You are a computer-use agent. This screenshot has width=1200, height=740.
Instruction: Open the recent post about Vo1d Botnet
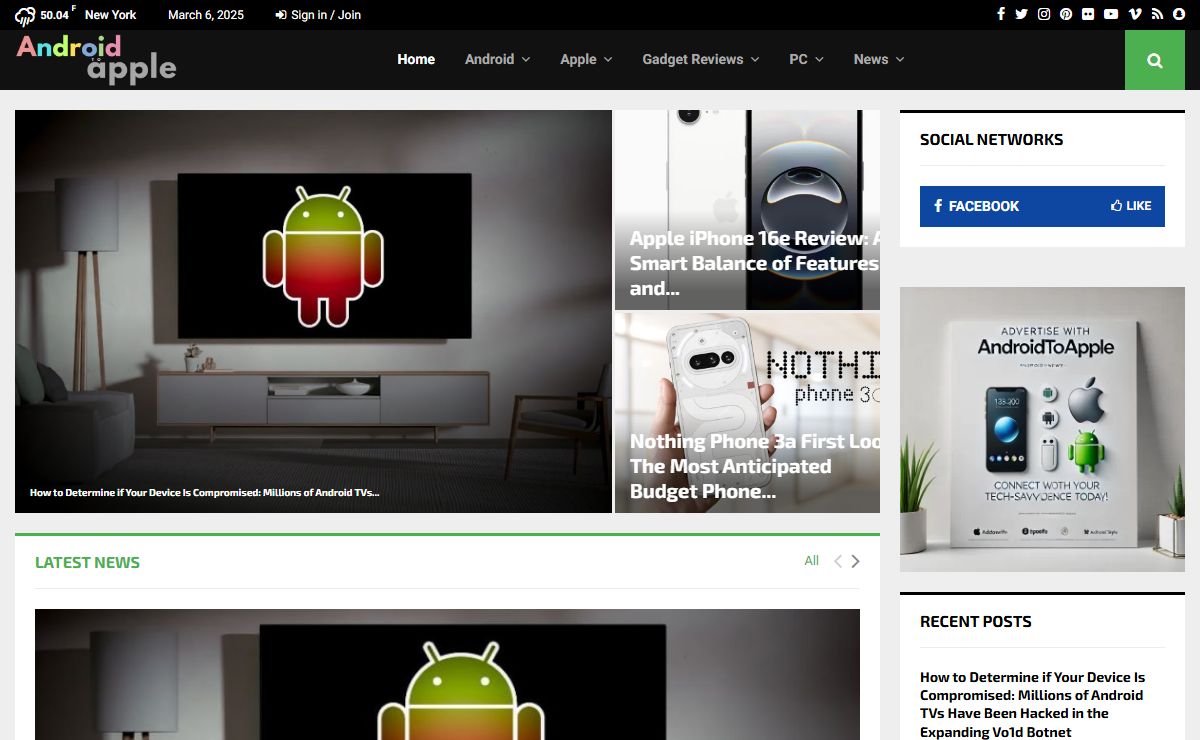1032,705
